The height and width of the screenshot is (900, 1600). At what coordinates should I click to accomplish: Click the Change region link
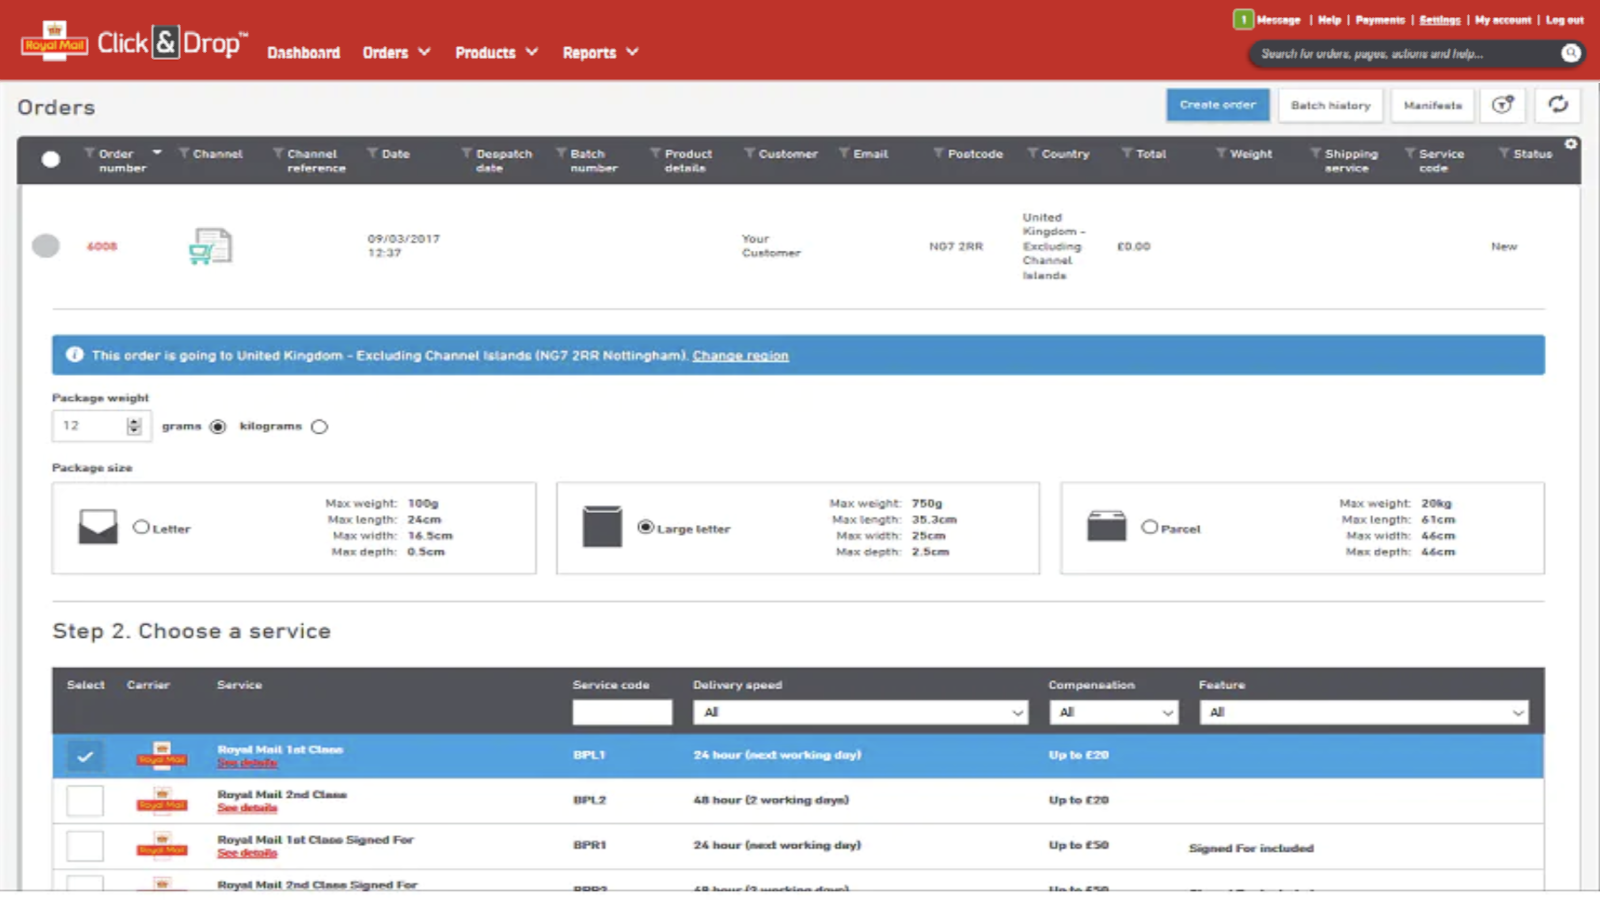(x=740, y=355)
